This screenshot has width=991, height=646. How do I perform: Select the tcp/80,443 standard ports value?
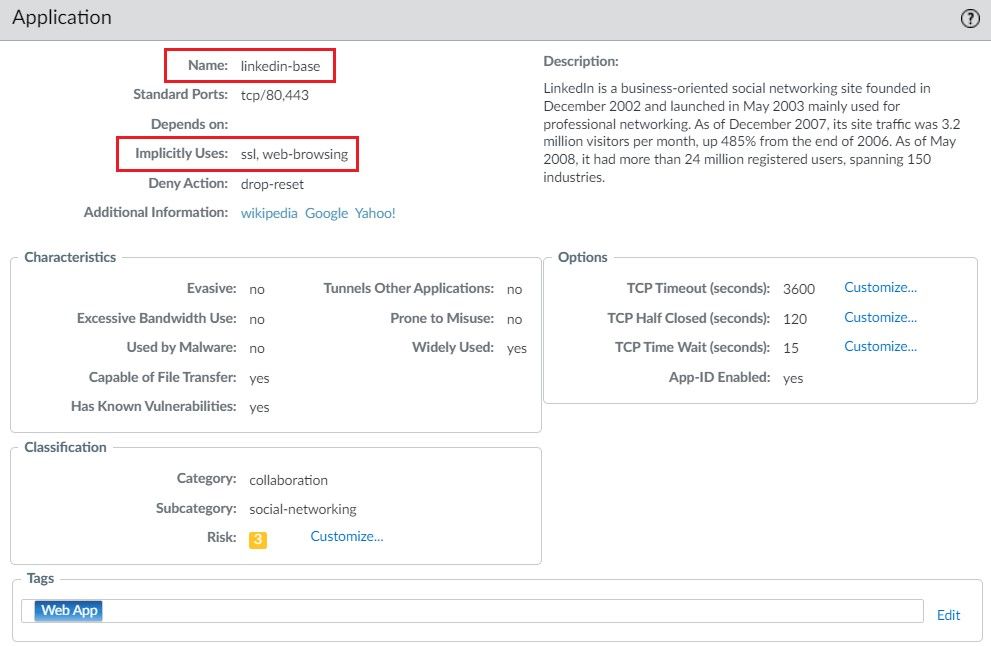pyautogui.click(x=274, y=95)
